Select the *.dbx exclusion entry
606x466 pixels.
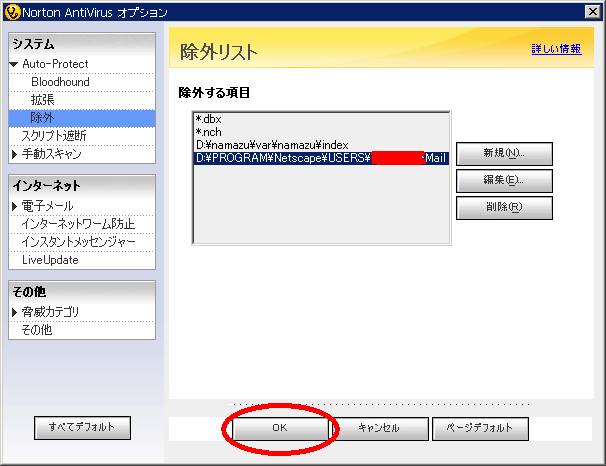click(x=321, y=119)
